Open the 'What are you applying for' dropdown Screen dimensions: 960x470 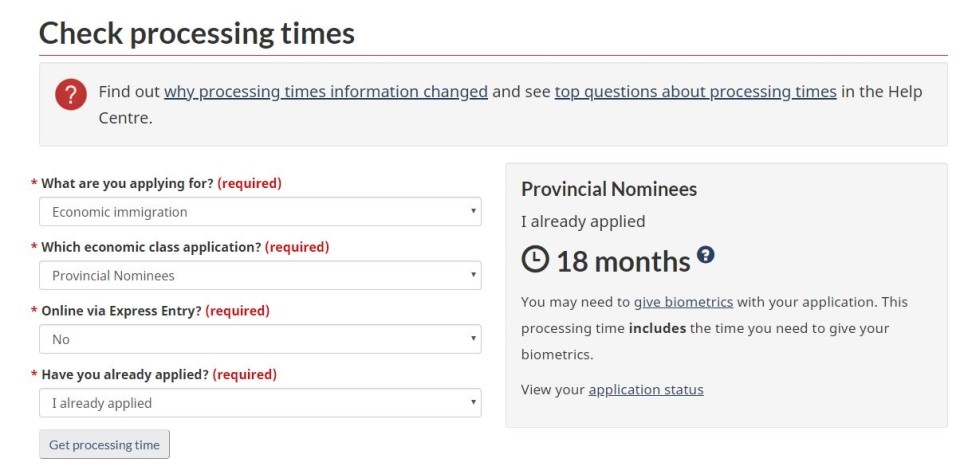pos(260,212)
